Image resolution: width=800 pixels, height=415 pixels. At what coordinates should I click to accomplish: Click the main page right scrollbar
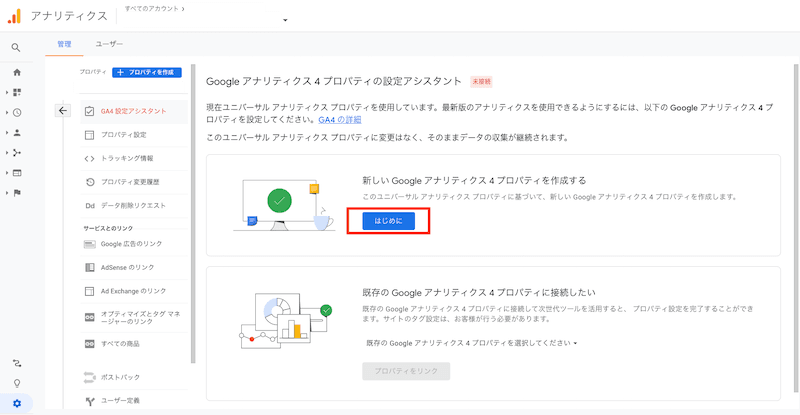(796, 228)
